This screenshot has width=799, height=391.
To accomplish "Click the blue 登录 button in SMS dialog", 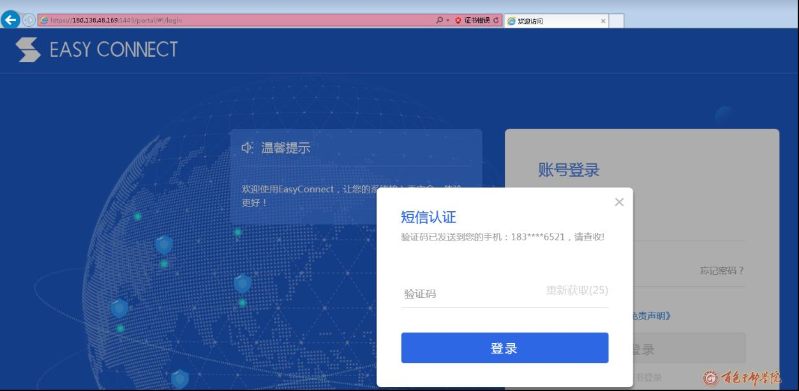I will (504, 348).
